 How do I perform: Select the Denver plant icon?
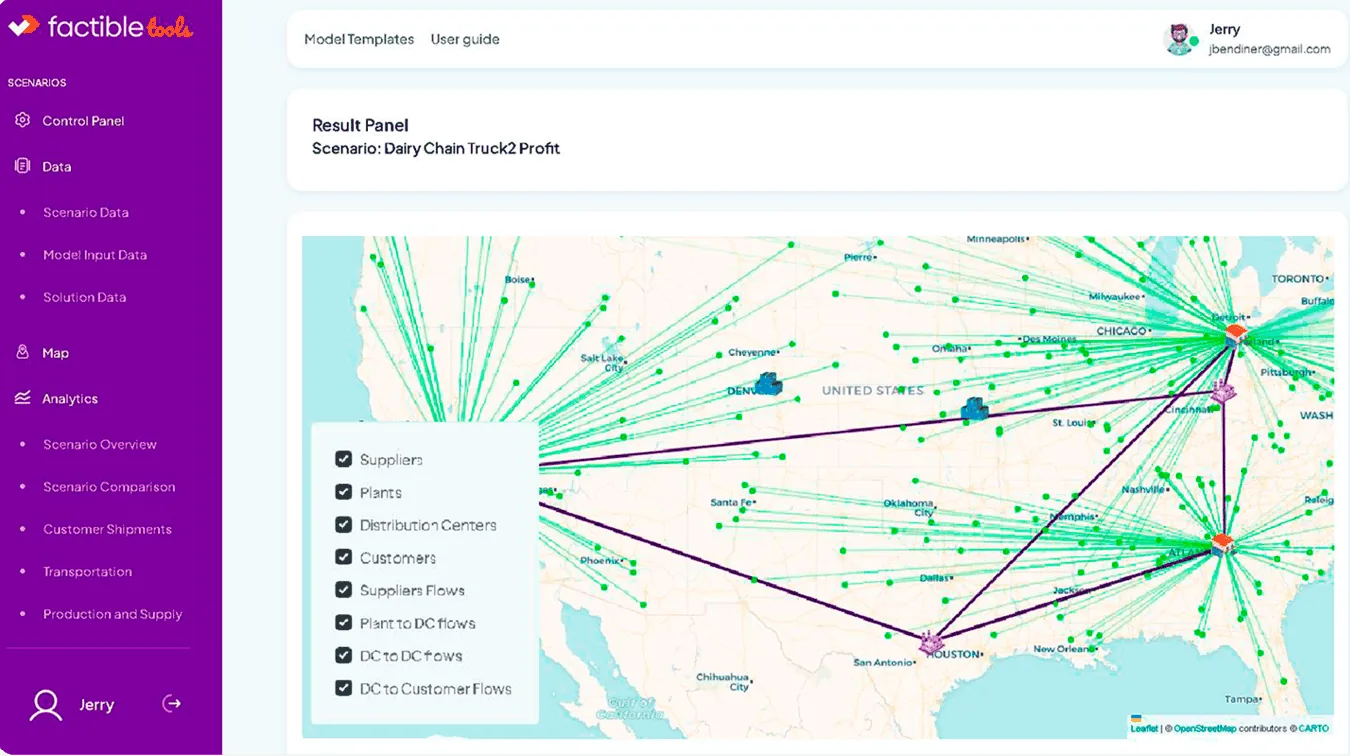coord(768,383)
